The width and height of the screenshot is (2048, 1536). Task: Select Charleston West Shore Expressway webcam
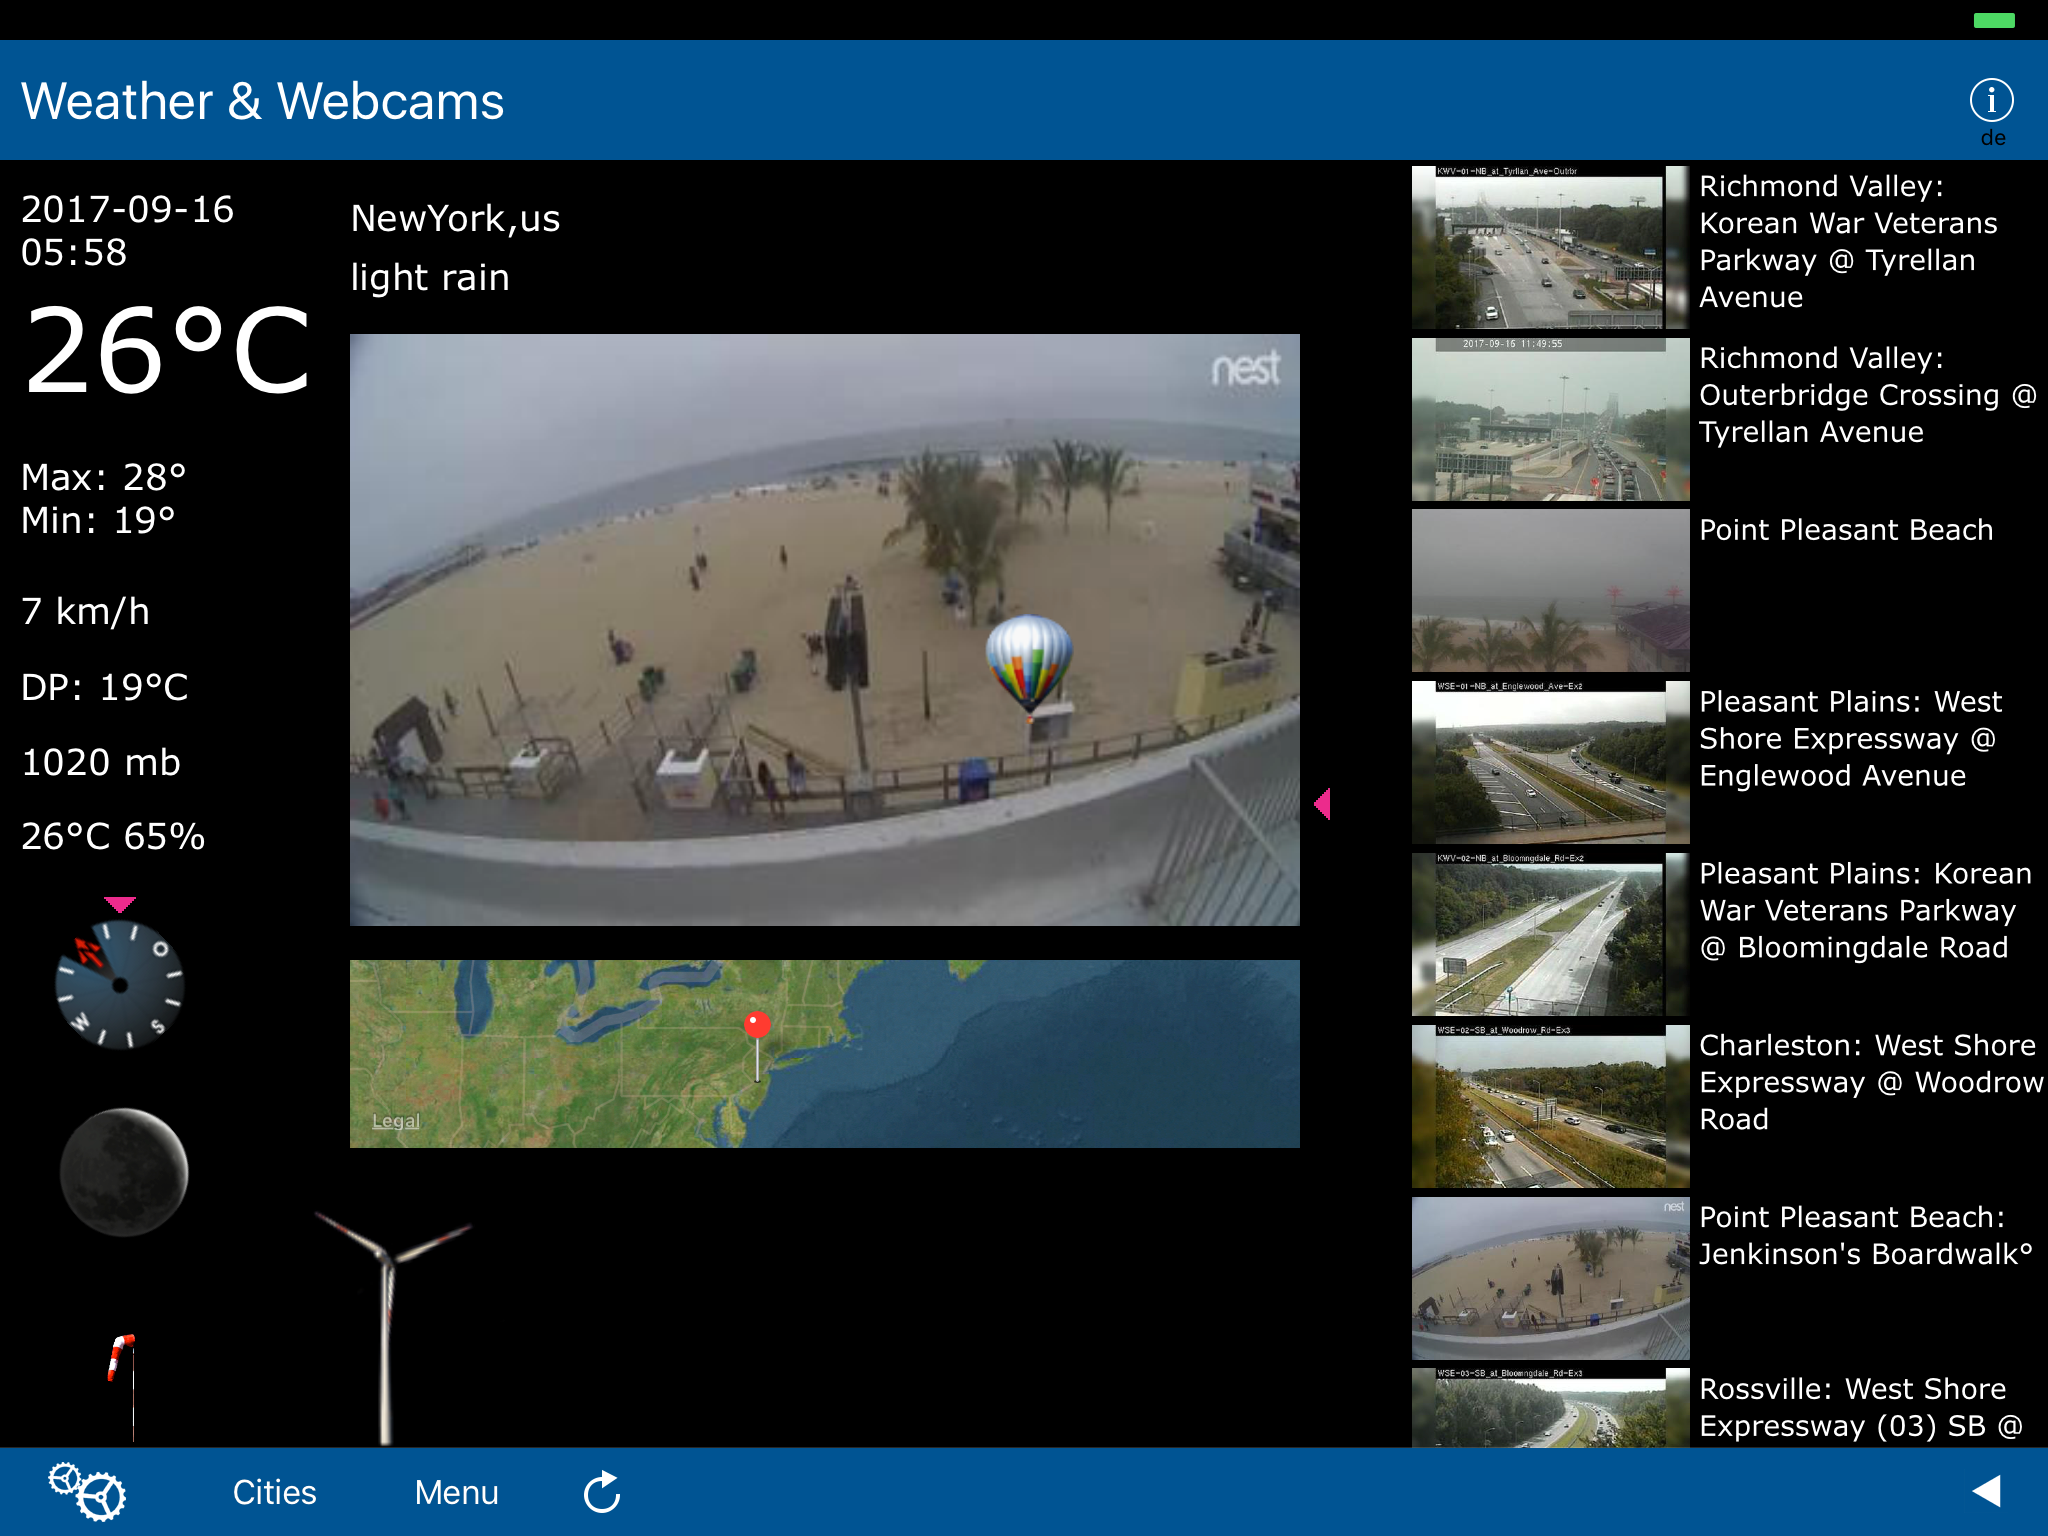coord(1868,1082)
